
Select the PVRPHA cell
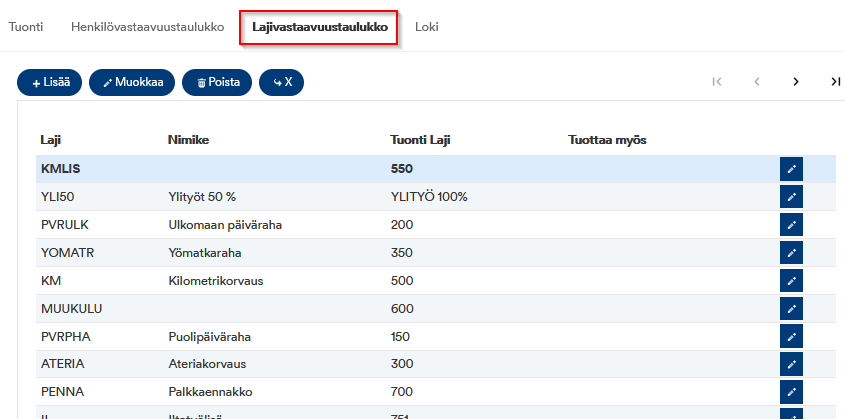[x=66, y=337]
